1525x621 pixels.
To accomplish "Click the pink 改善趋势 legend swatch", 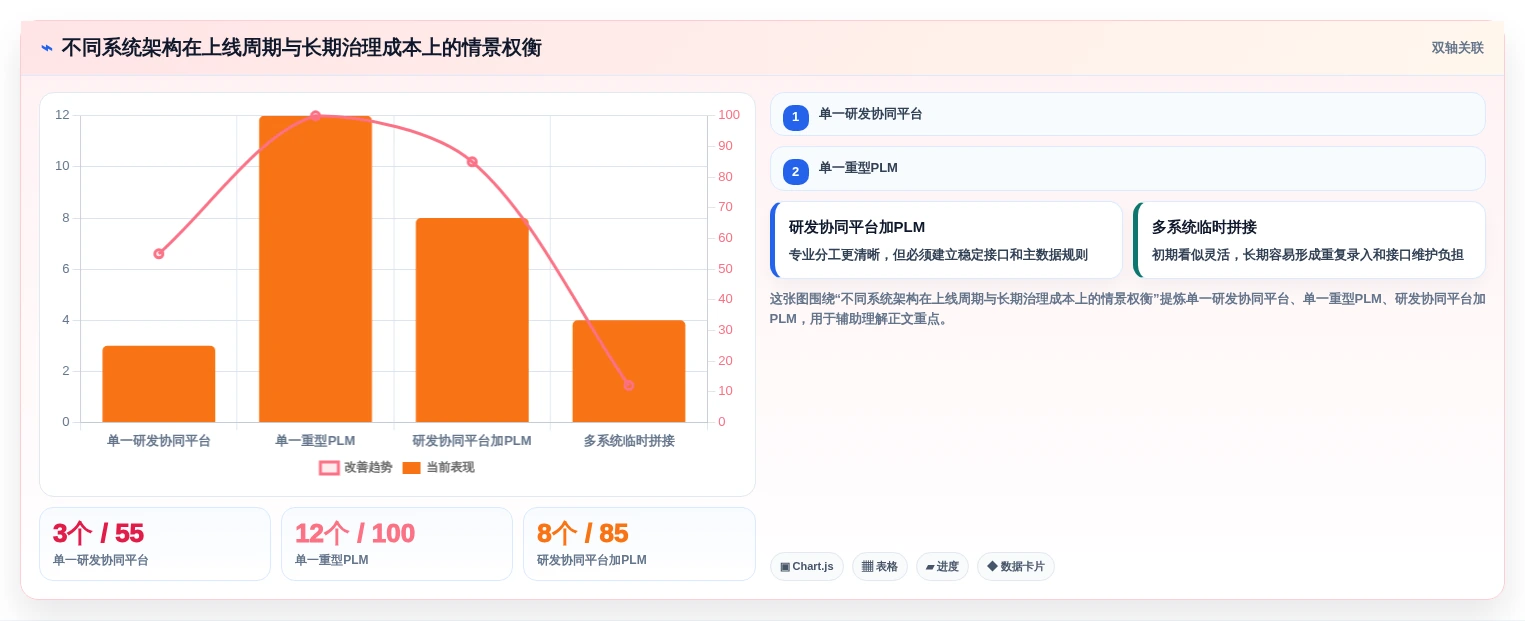I will click(329, 468).
